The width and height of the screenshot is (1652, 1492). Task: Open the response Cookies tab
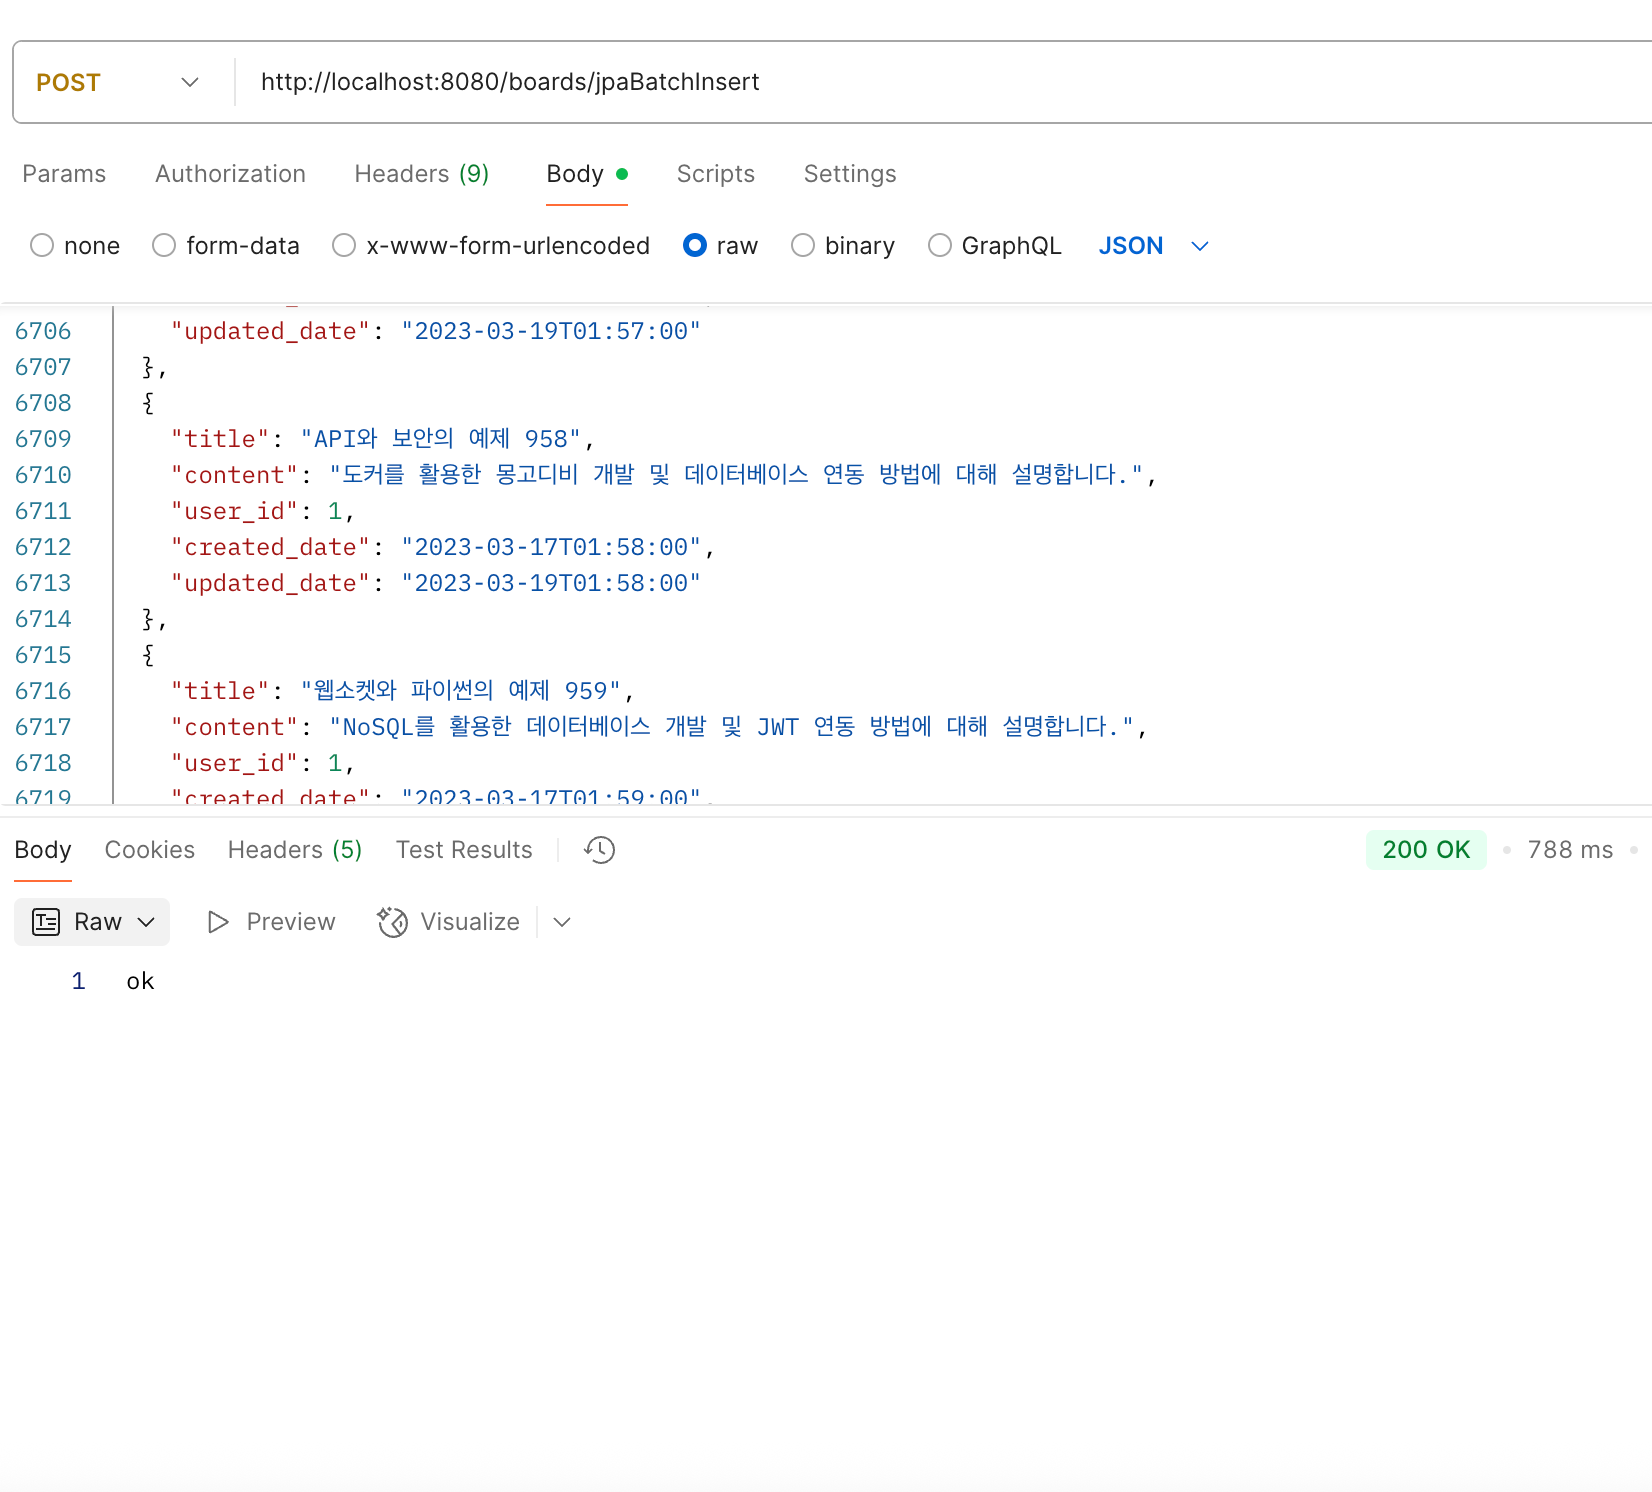tap(150, 850)
